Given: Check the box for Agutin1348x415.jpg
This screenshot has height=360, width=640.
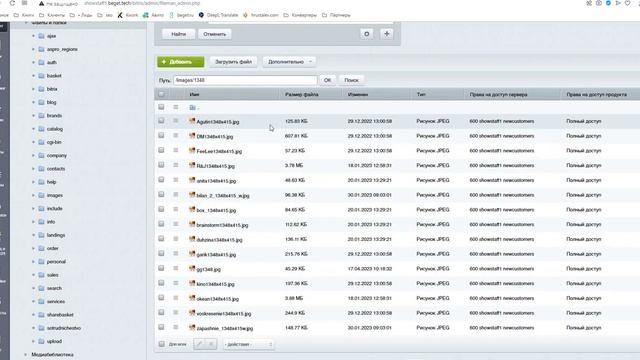Looking at the screenshot, I should 161,121.
